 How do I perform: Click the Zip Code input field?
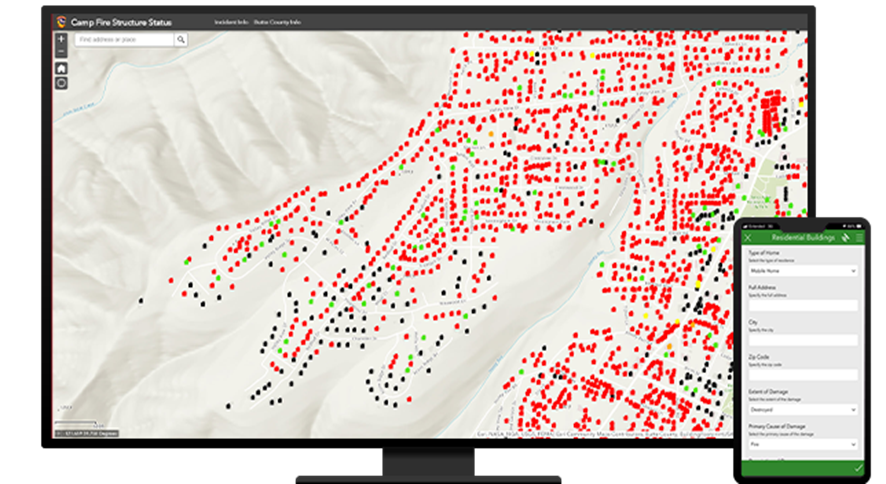(x=802, y=375)
